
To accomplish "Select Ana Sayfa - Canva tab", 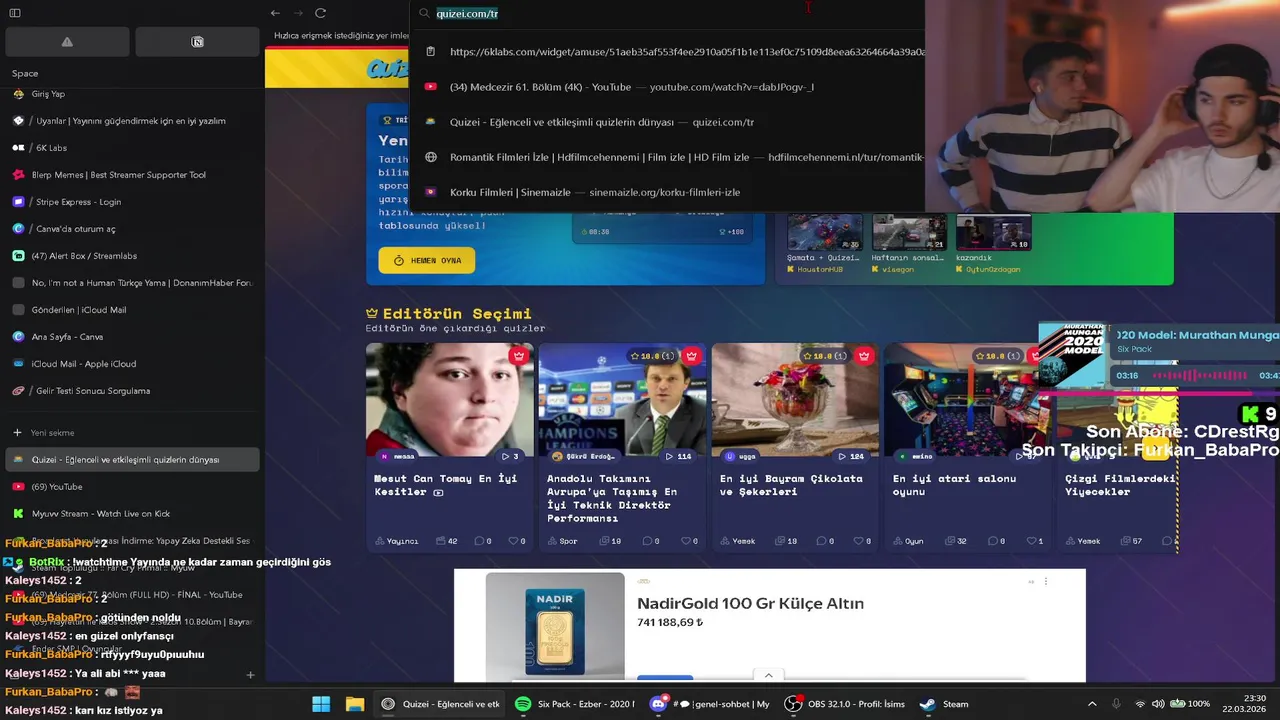I will [132, 337].
